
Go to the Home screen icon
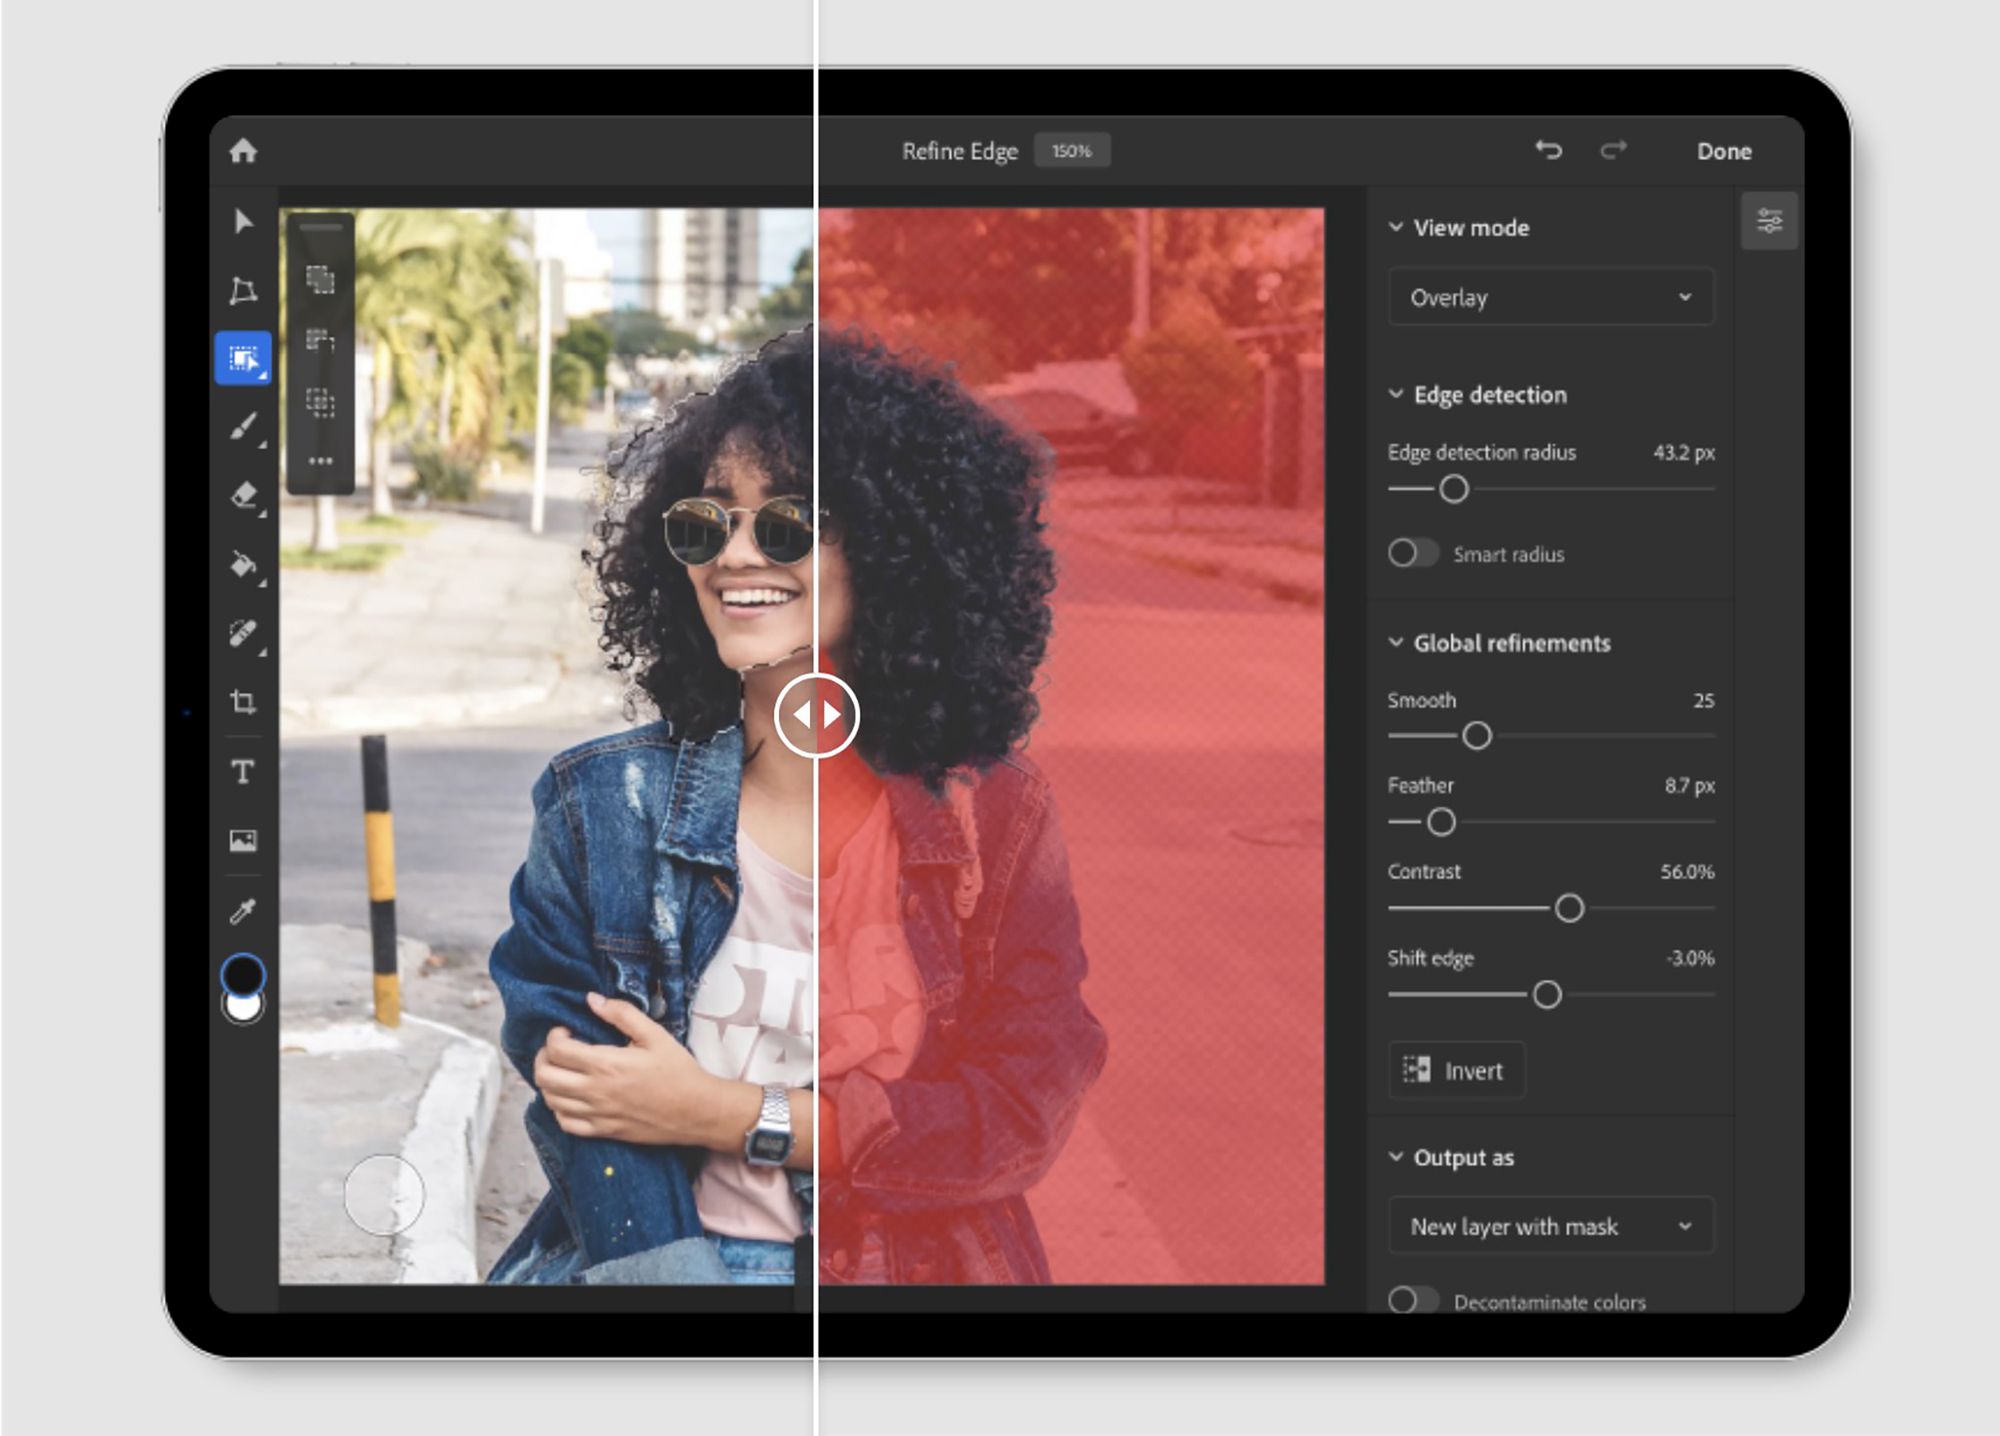(x=243, y=151)
